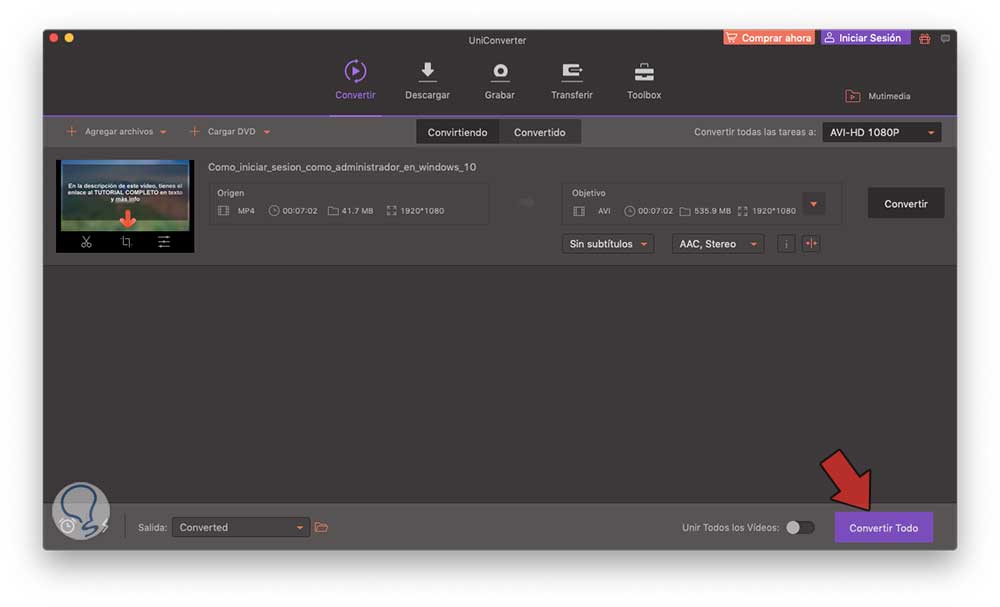Toggle Unir Todos los Videos switch

(800, 527)
